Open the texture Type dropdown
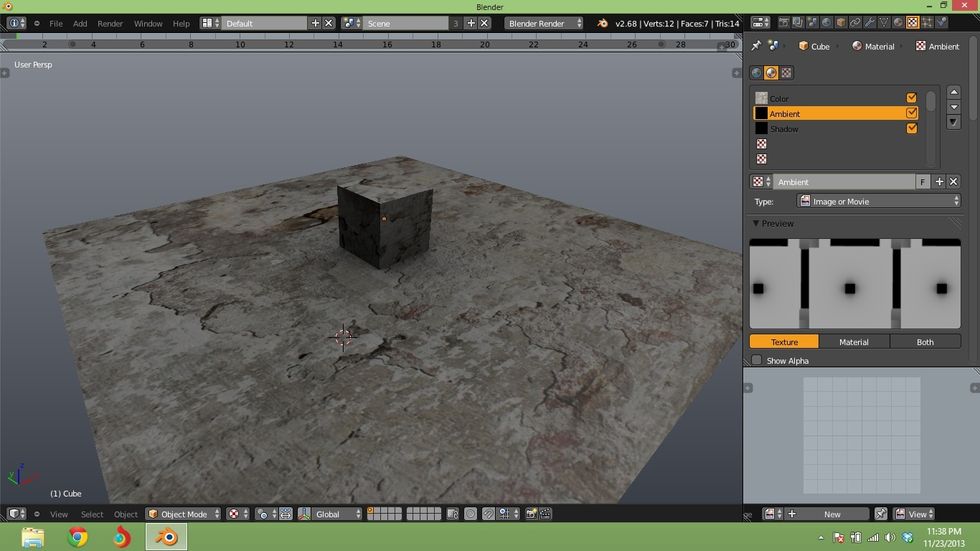 tap(879, 201)
